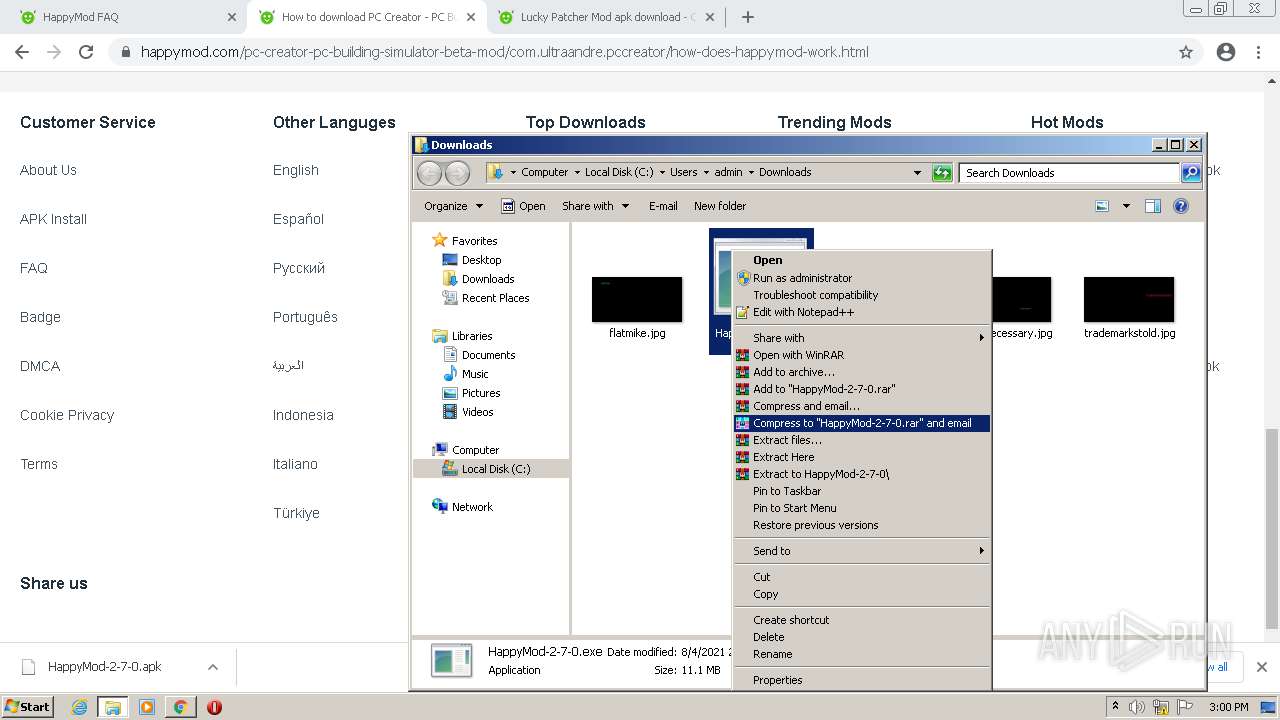Click the Español language link
This screenshot has height=720, width=1280.
298,219
